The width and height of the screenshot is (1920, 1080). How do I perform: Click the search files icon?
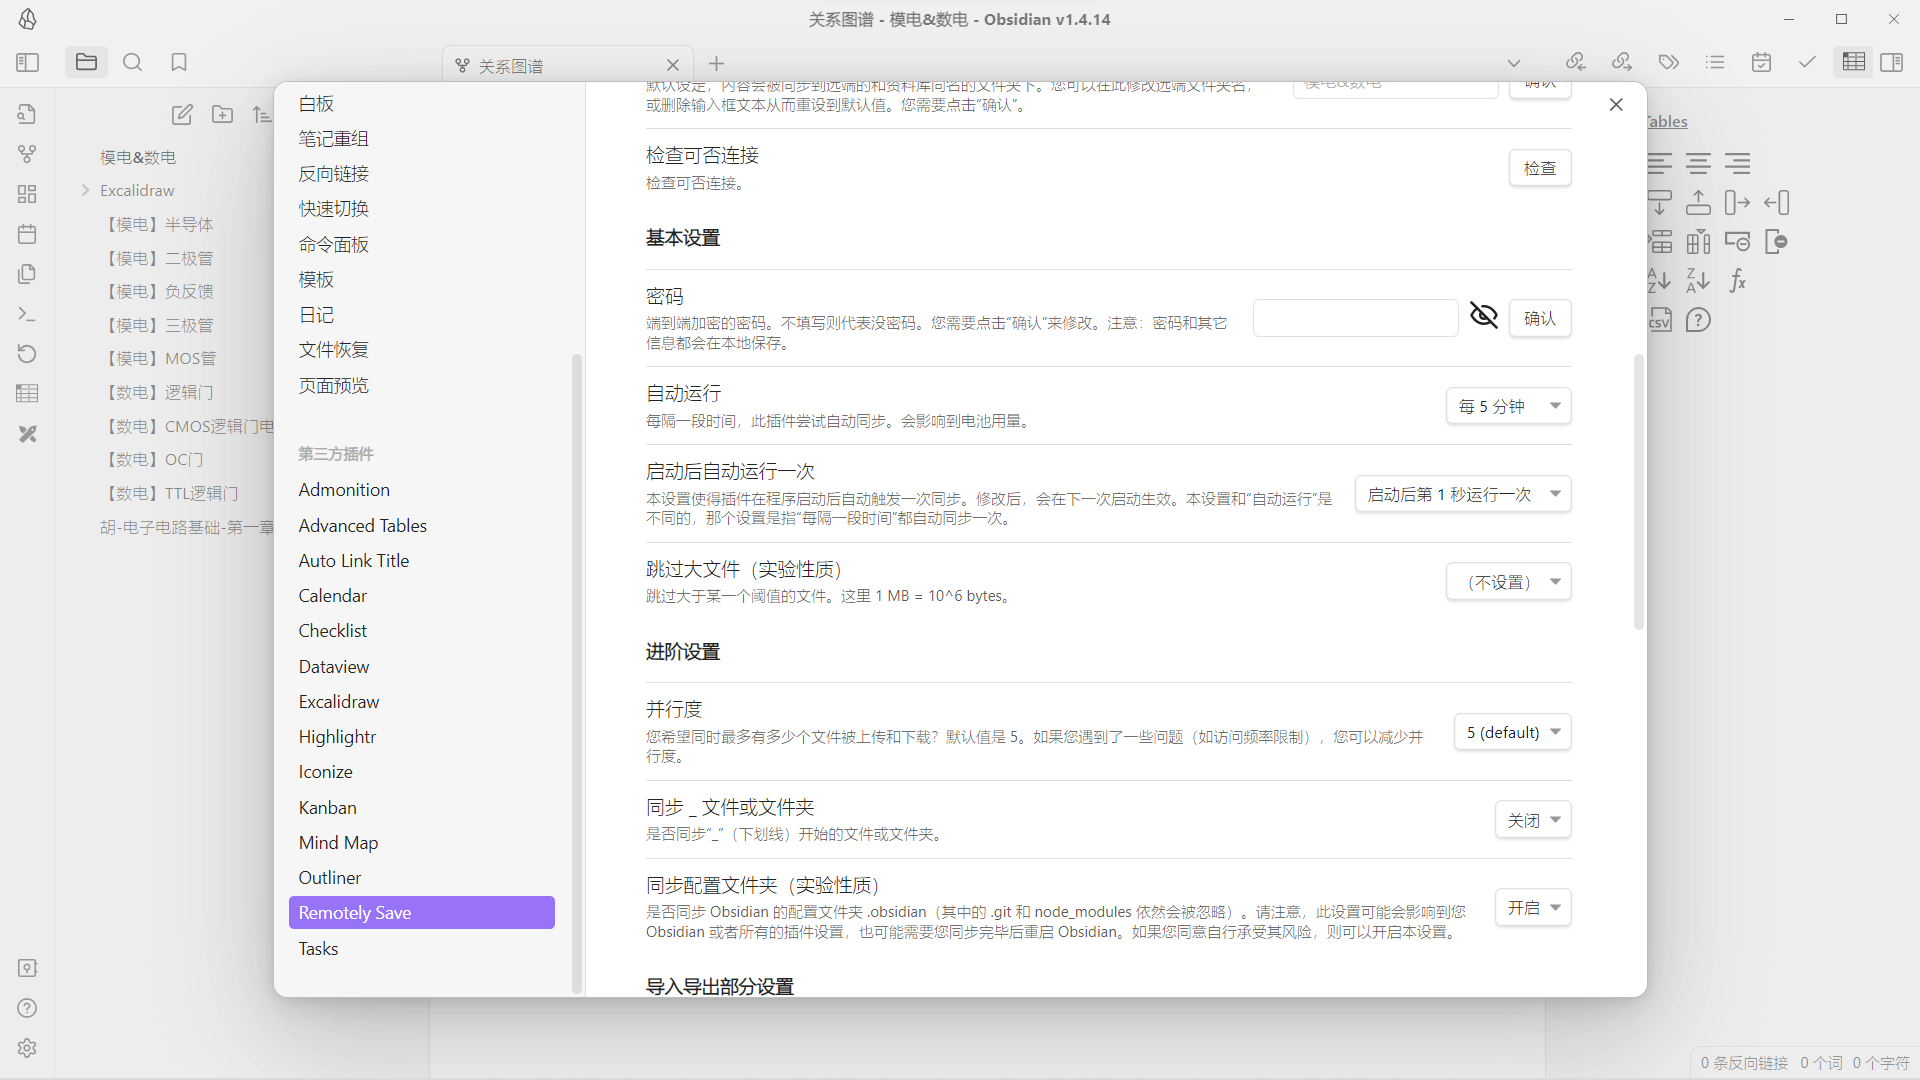tap(132, 62)
